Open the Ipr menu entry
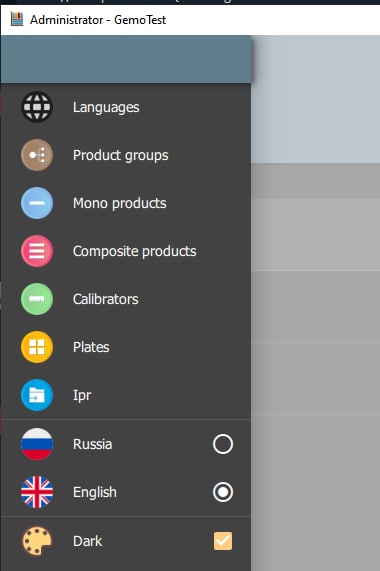 tap(126, 395)
